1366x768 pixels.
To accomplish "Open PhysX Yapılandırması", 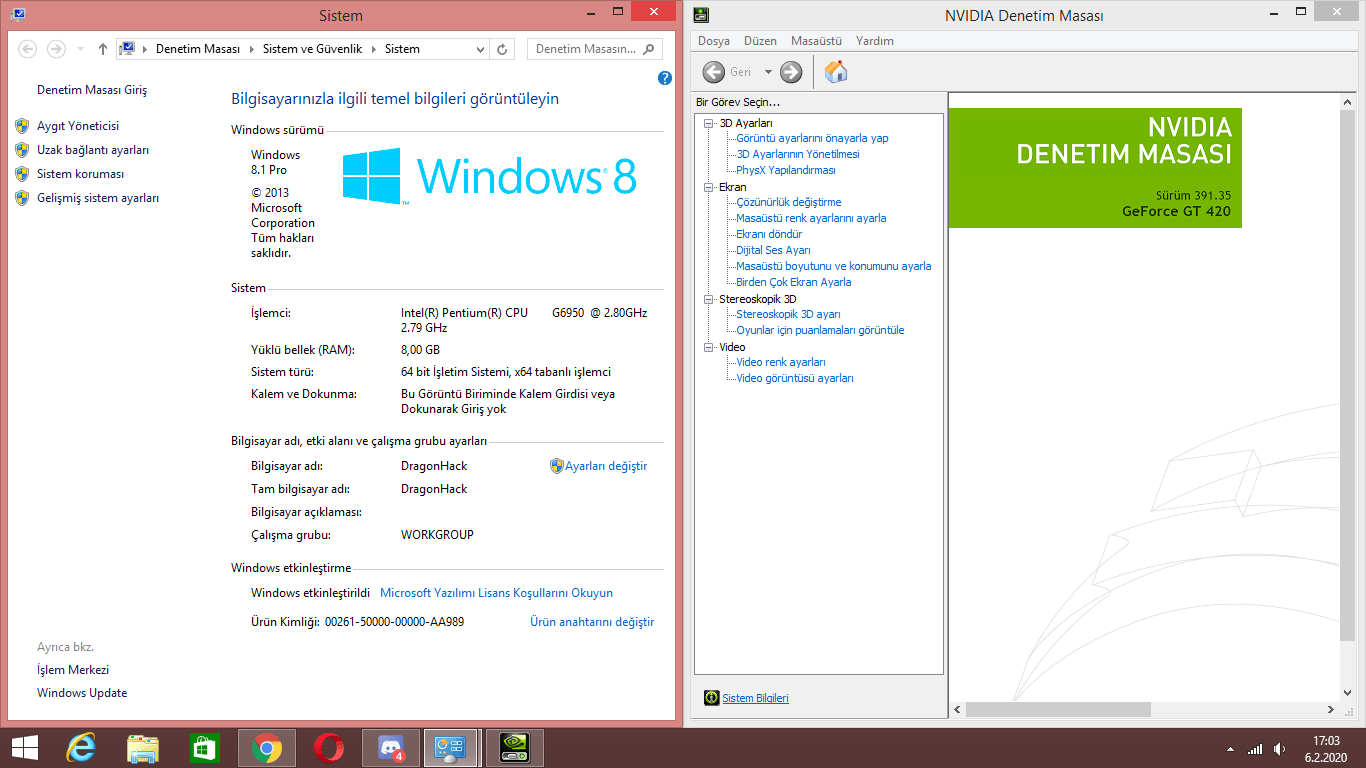I will tap(786, 170).
